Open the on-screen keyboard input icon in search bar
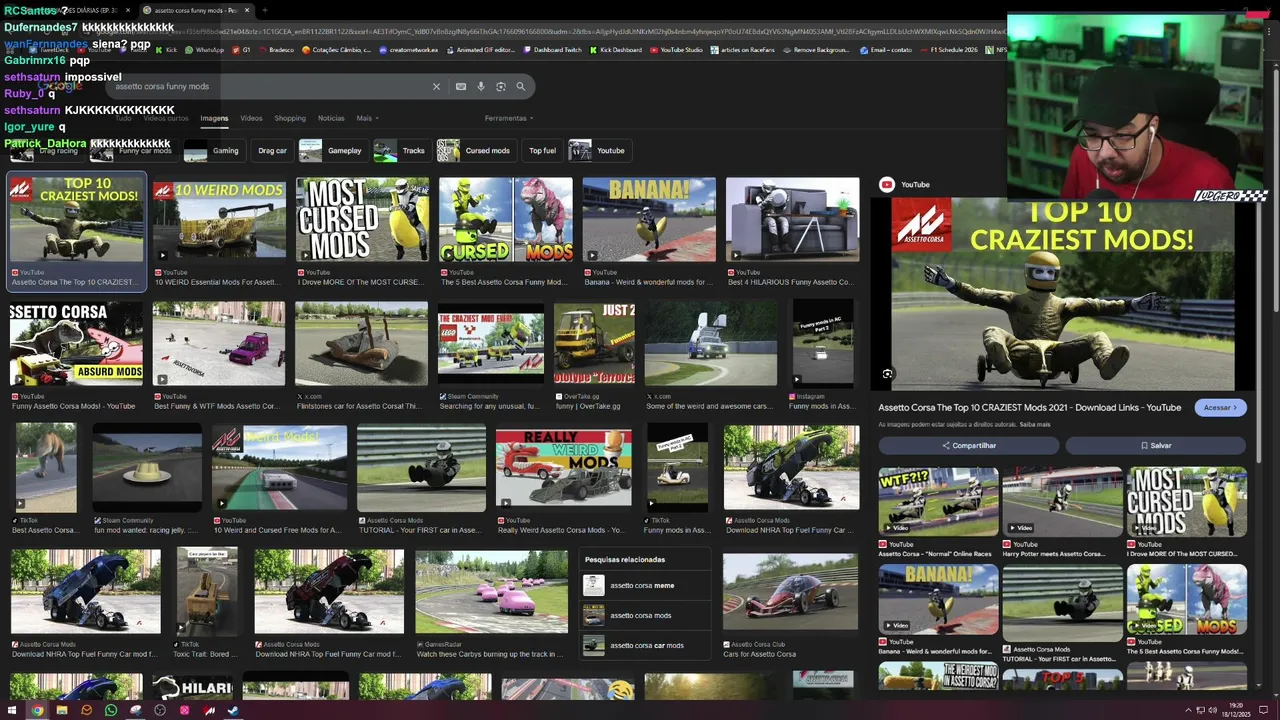The height and width of the screenshot is (720, 1280). point(461,87)
